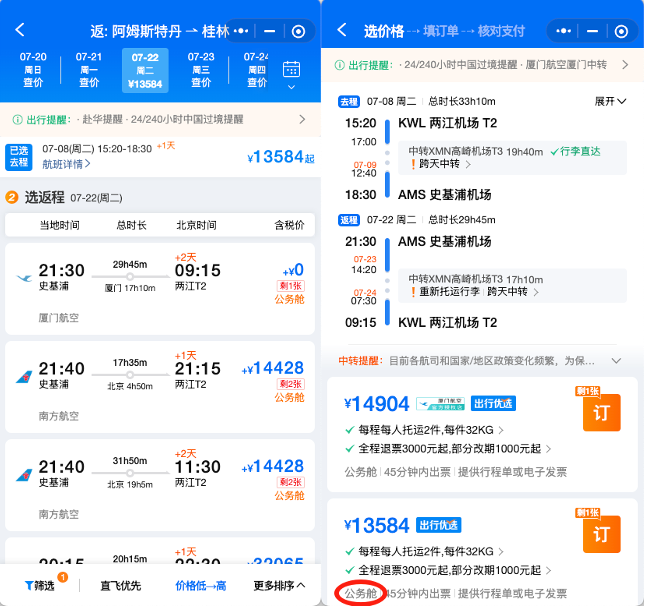
Task: Expand 更多排序 options
Action: 279,585
